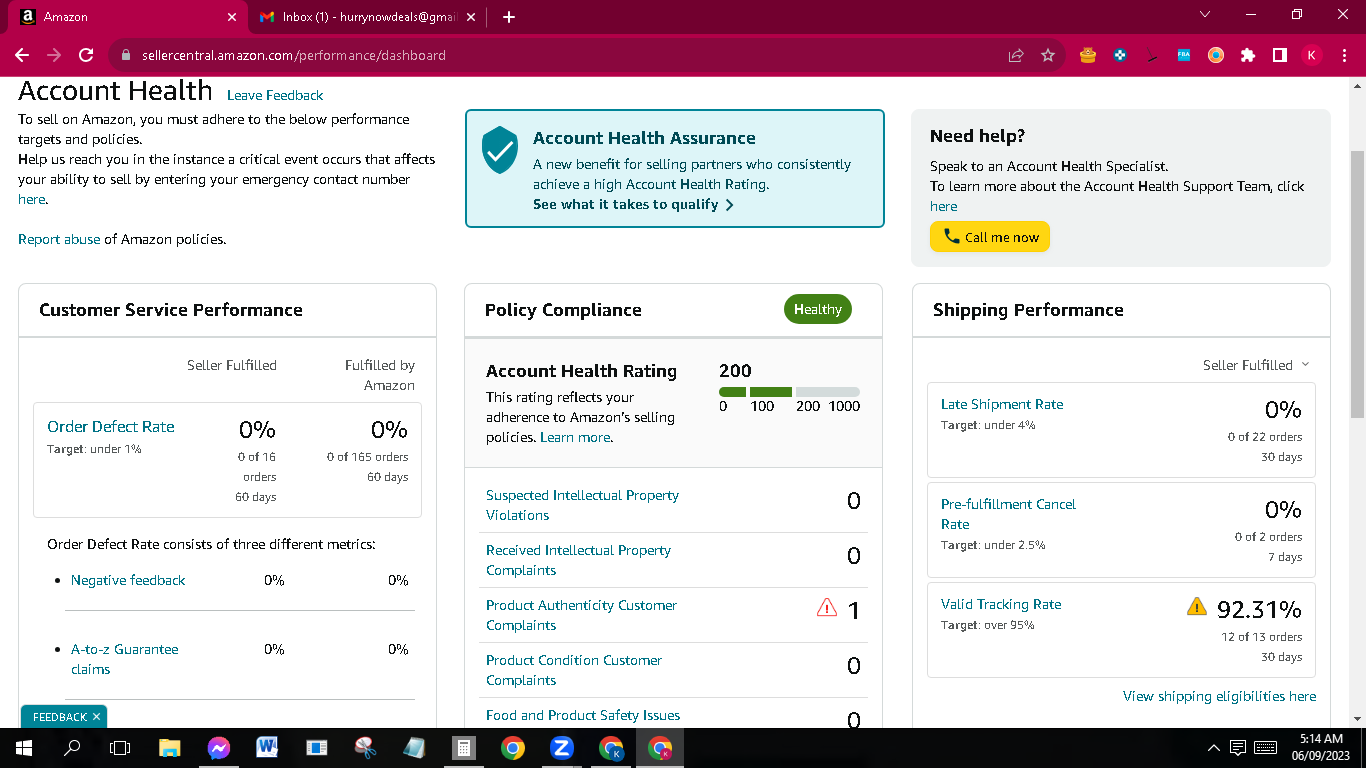Image resolution: width=1366 pixels, height=768 pixels.
Task: Go back to the previous page
Action: coord(22,56)
